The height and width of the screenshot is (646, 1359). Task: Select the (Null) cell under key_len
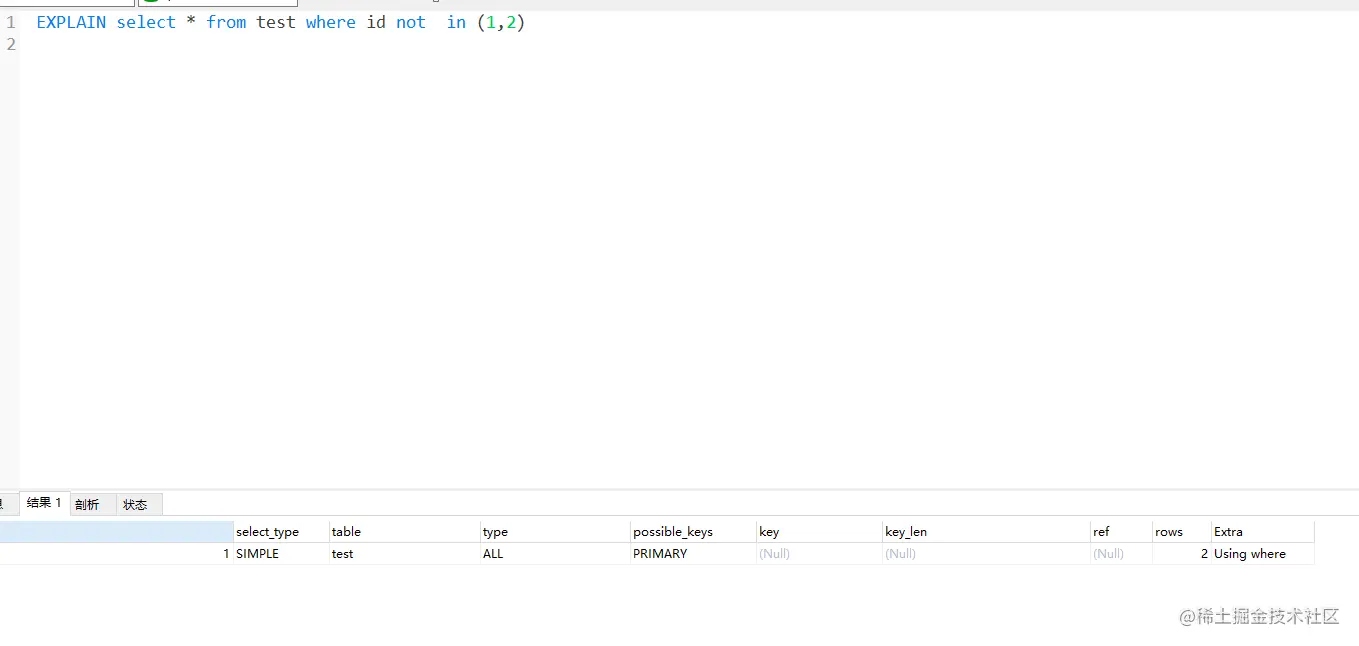tap(986, 554)
